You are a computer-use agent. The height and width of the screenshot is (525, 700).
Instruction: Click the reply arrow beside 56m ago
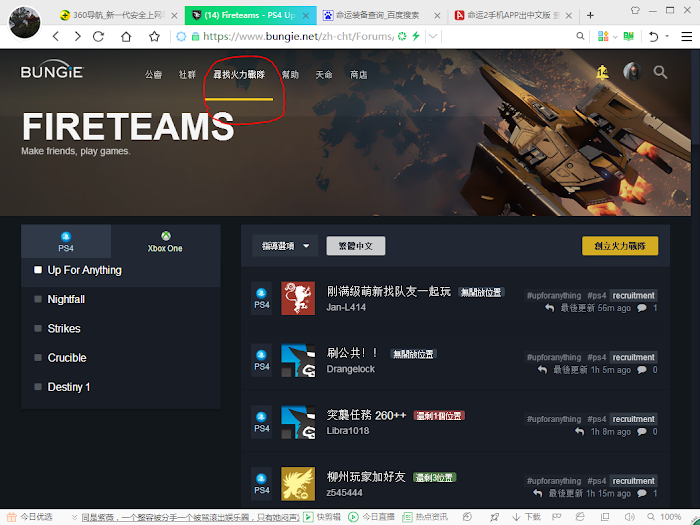pos(550,308)
